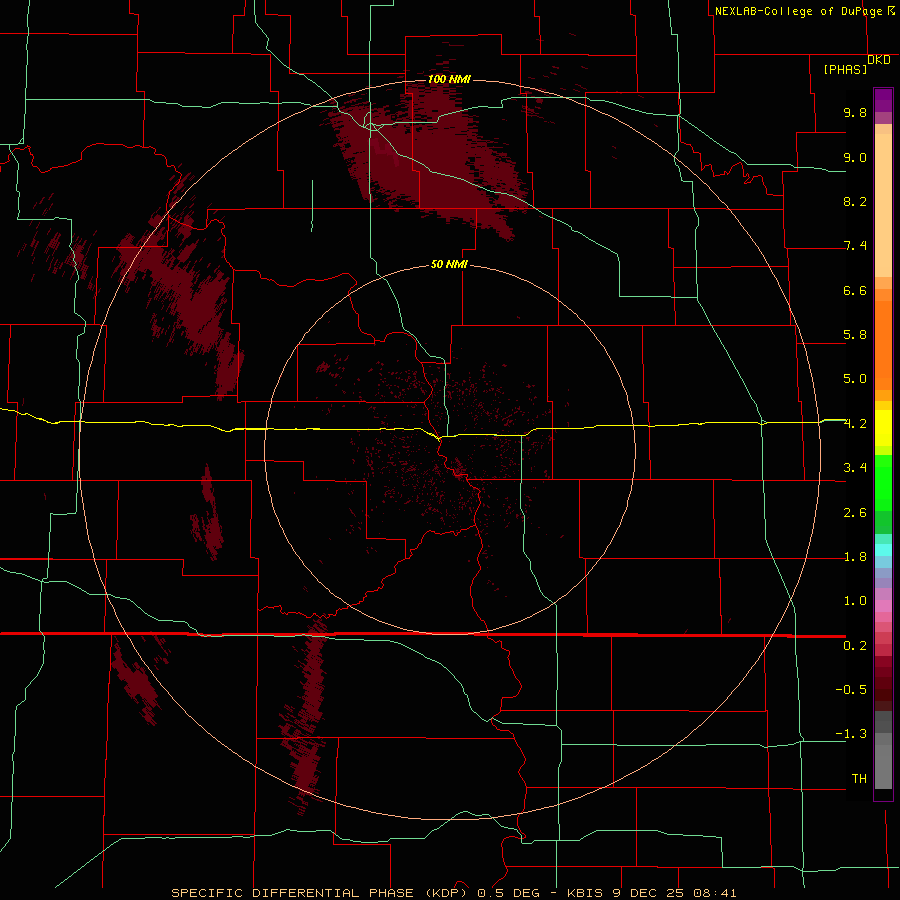Click the 9.0 color scale value
The width and height of the screenshot is (900, 900).
tap(855, 157)
